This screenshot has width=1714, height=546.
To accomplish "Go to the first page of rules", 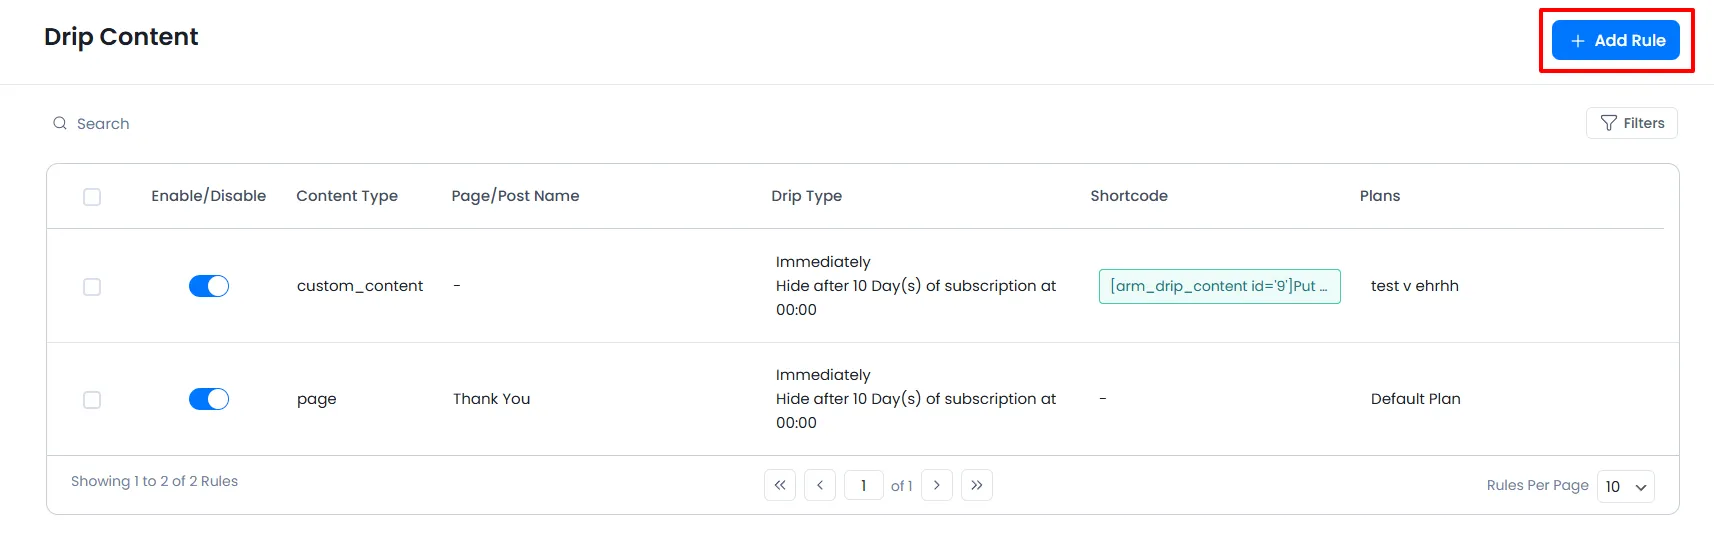I will coord(780,486).
